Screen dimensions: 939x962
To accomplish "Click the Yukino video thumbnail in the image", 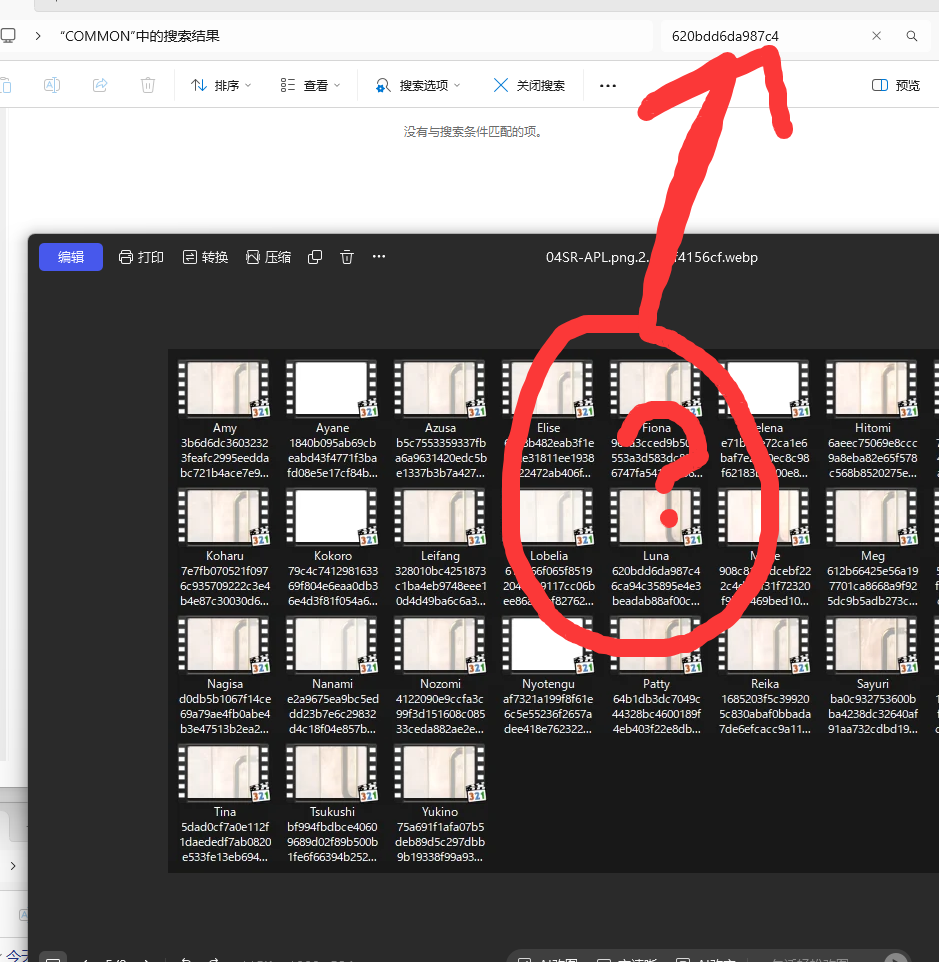I will coord(440,773).
